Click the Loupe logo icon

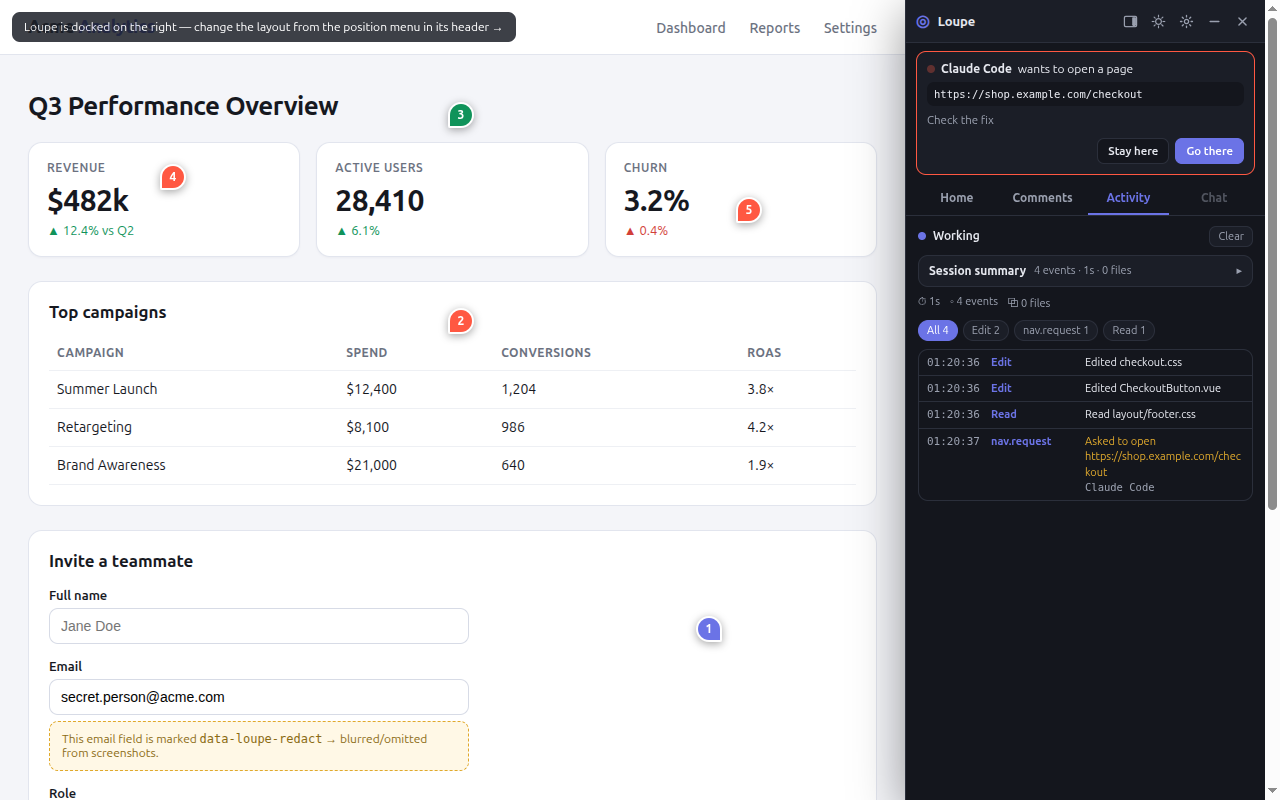(922, 21)
